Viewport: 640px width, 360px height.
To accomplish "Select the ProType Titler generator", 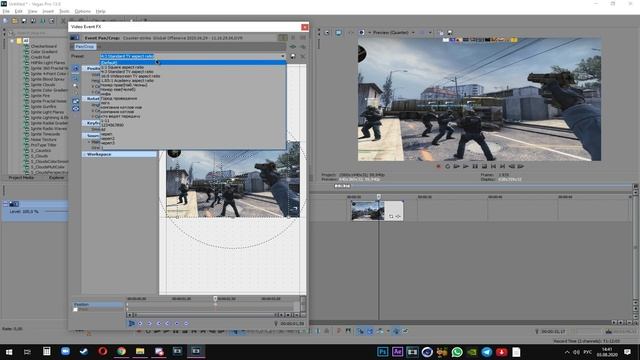I will 43,145.
